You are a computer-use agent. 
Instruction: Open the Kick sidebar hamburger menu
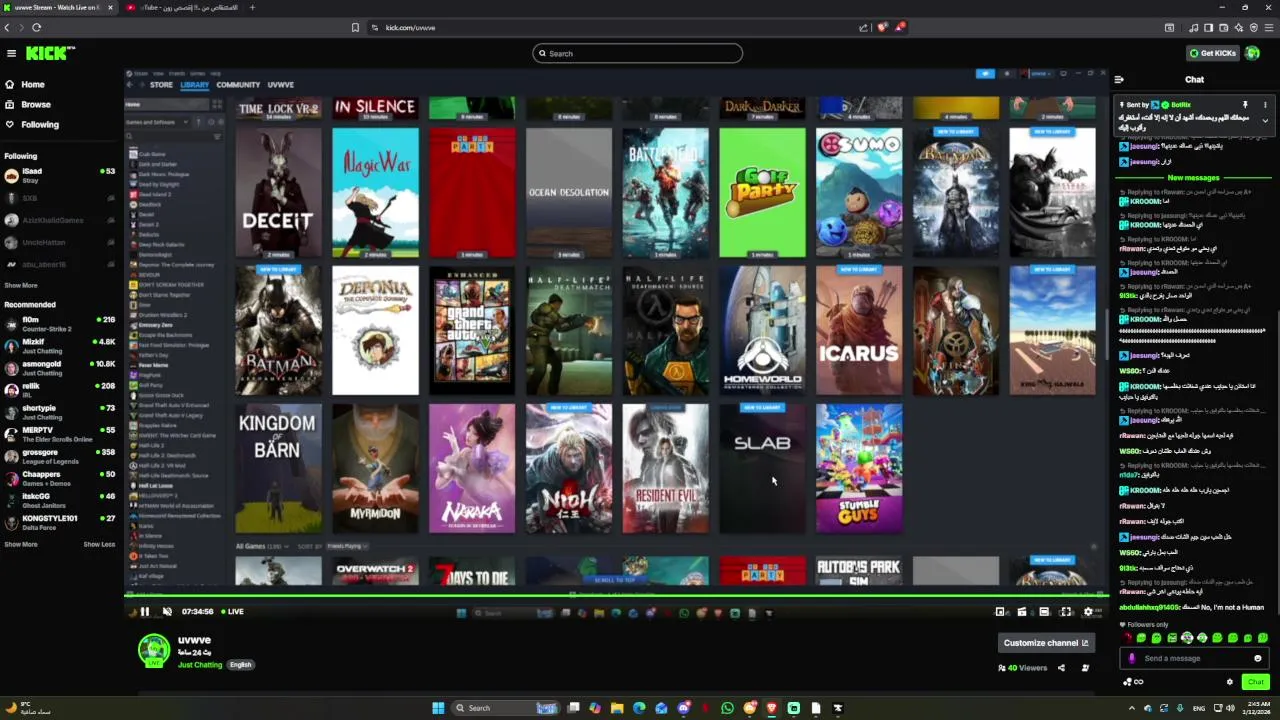pos(11,53)
